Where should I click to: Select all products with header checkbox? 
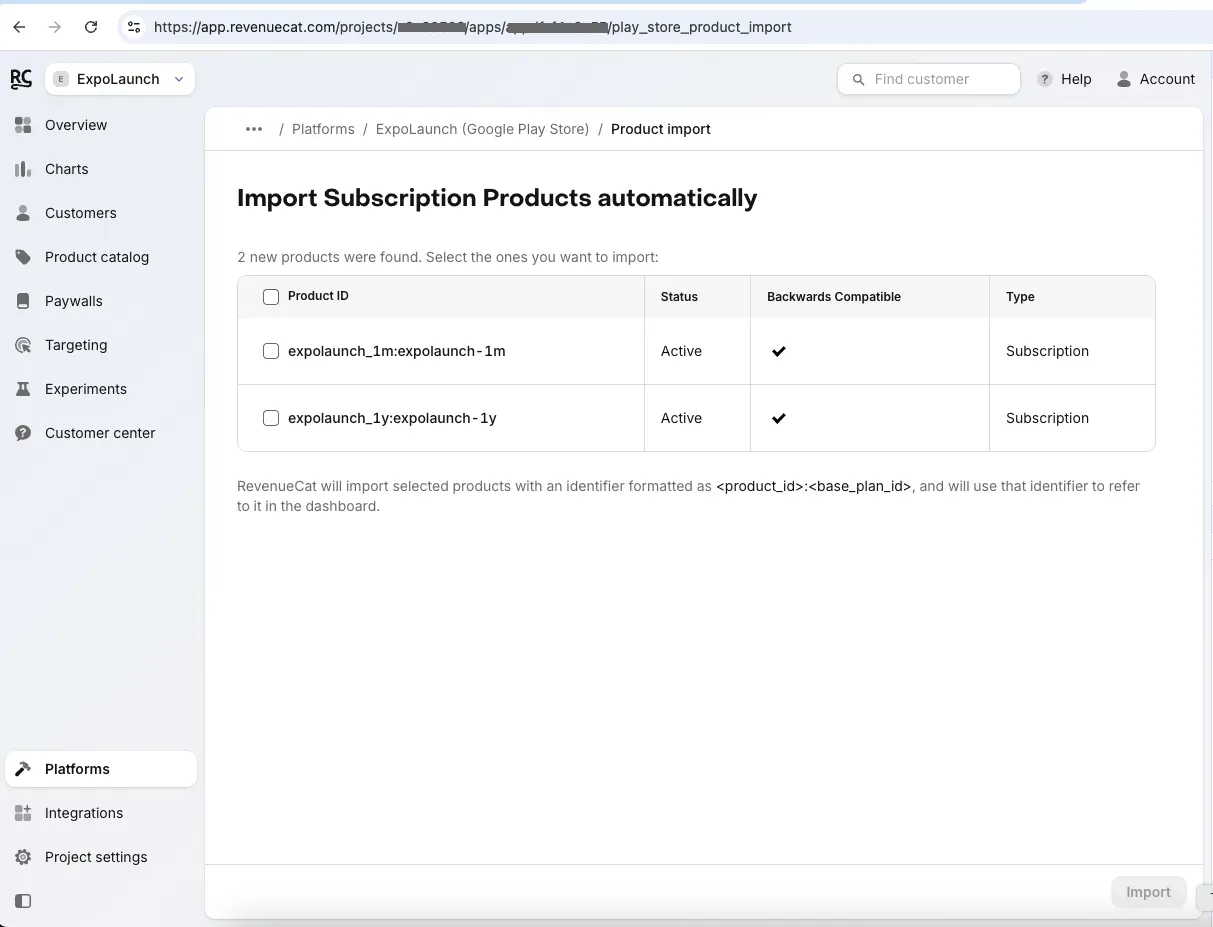pos(270,297)
